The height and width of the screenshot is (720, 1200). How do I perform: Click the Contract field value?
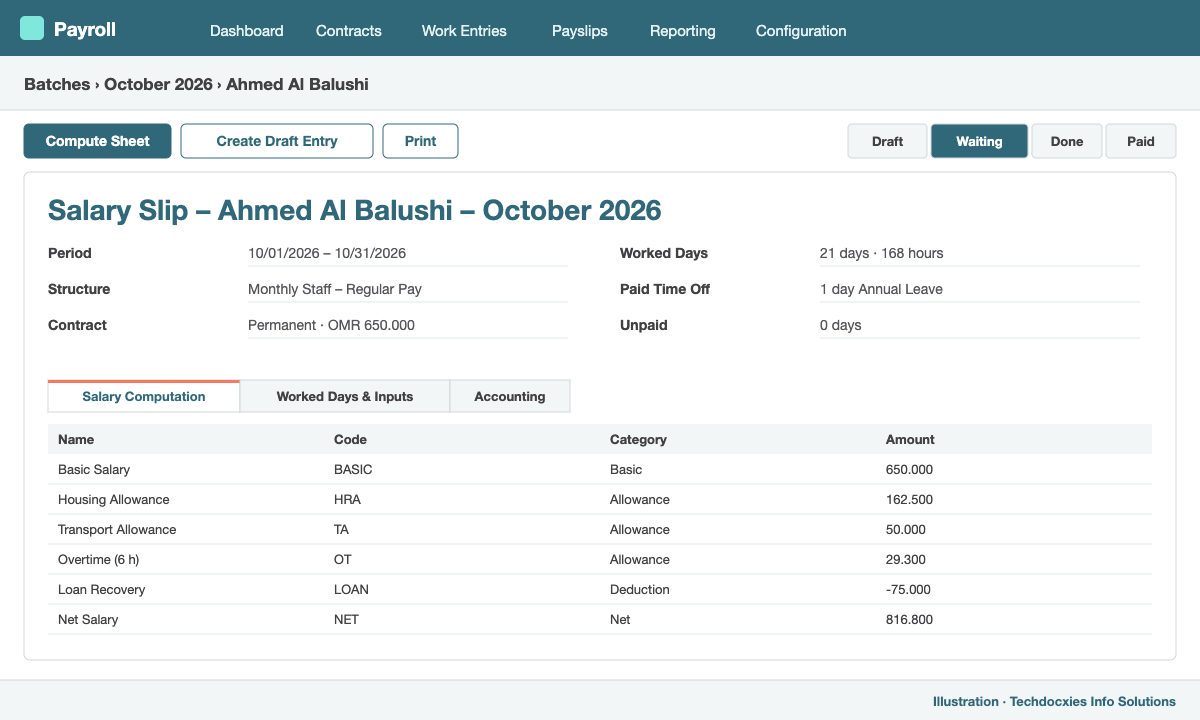pyautogui.click(x=408, y=326)
